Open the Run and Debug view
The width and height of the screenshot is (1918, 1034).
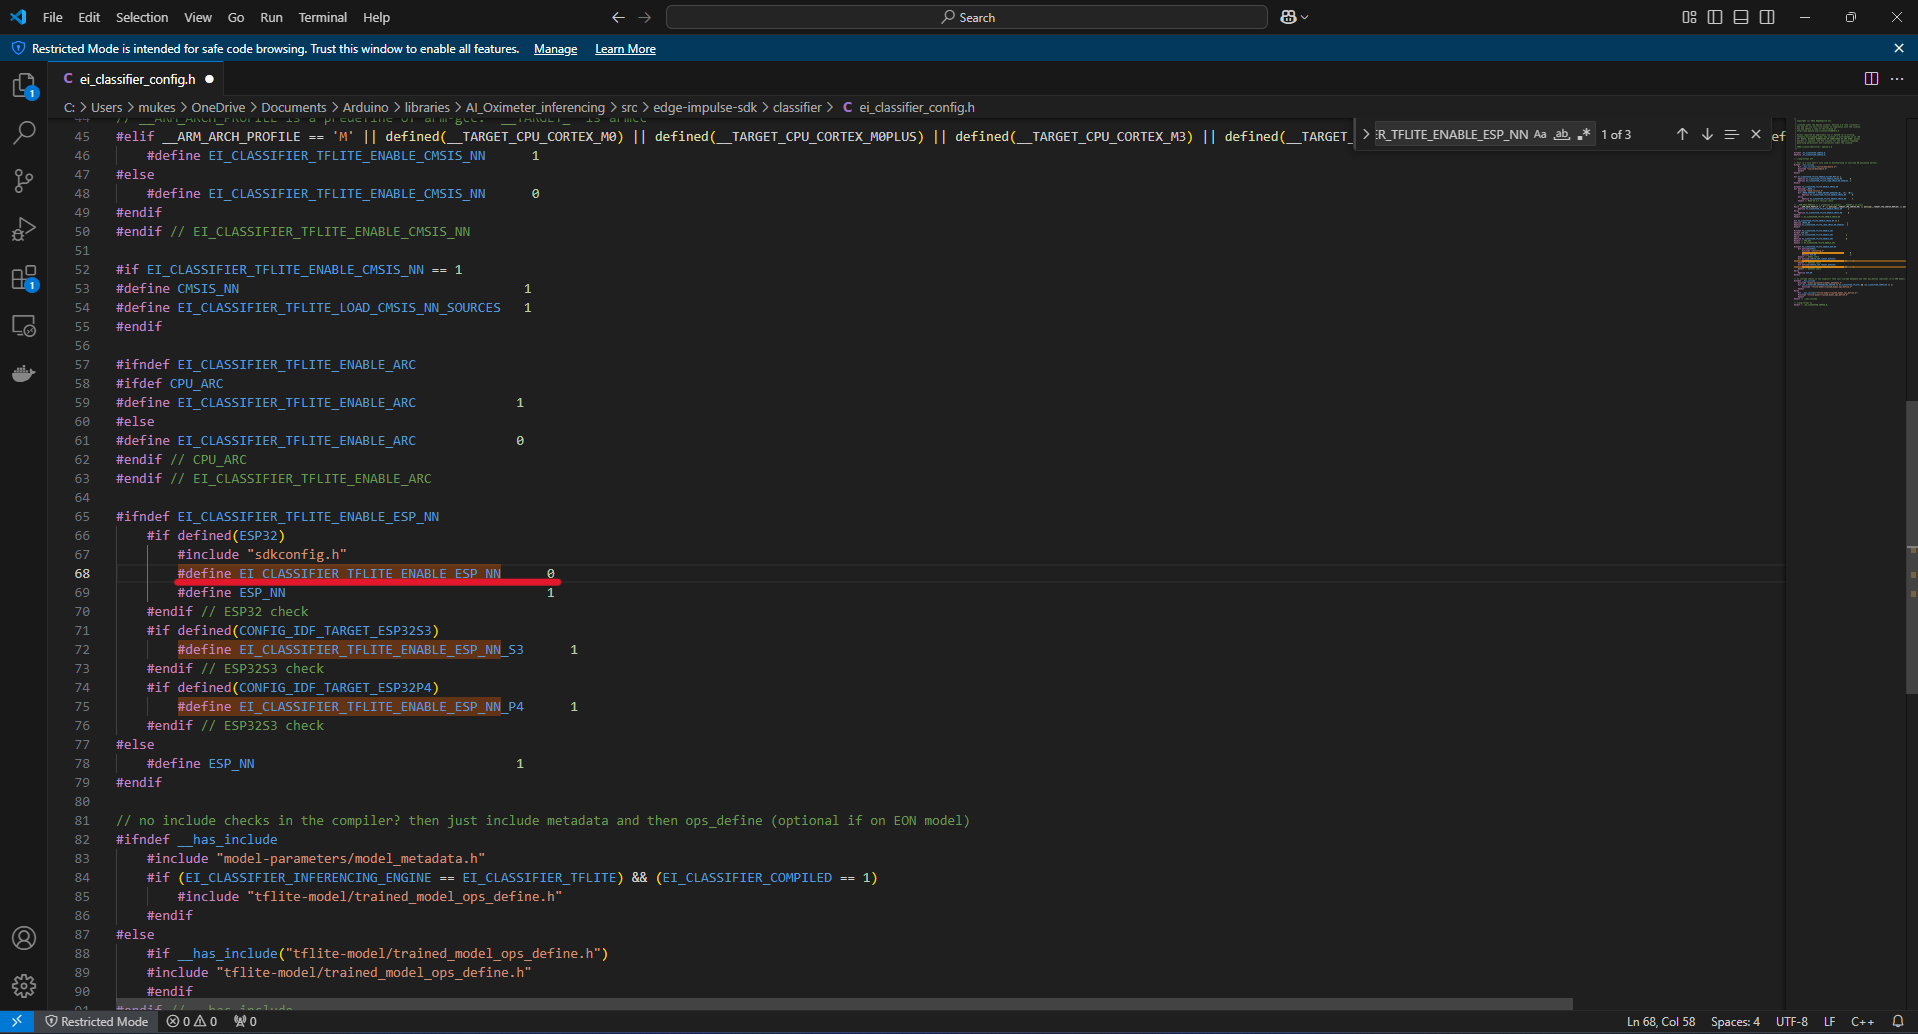click(x=24, y=229)
